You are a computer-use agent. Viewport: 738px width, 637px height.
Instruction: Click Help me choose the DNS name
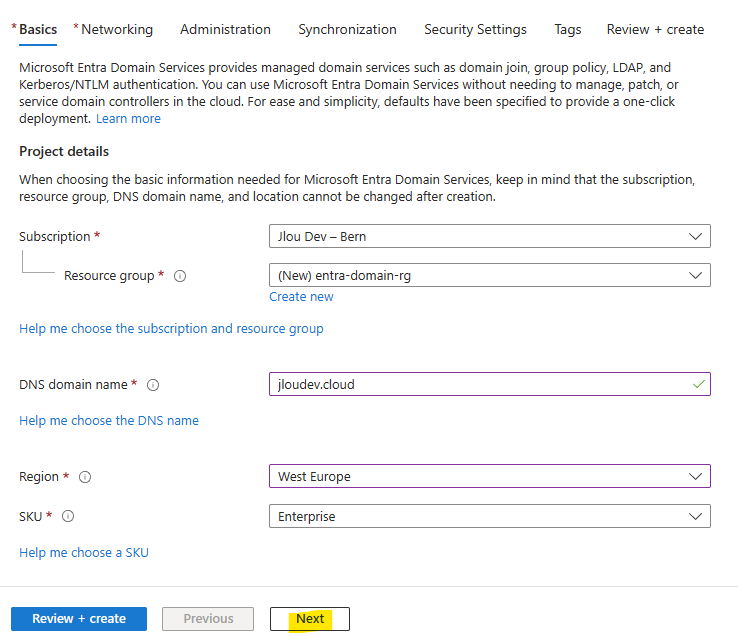[x=109, y=420]
